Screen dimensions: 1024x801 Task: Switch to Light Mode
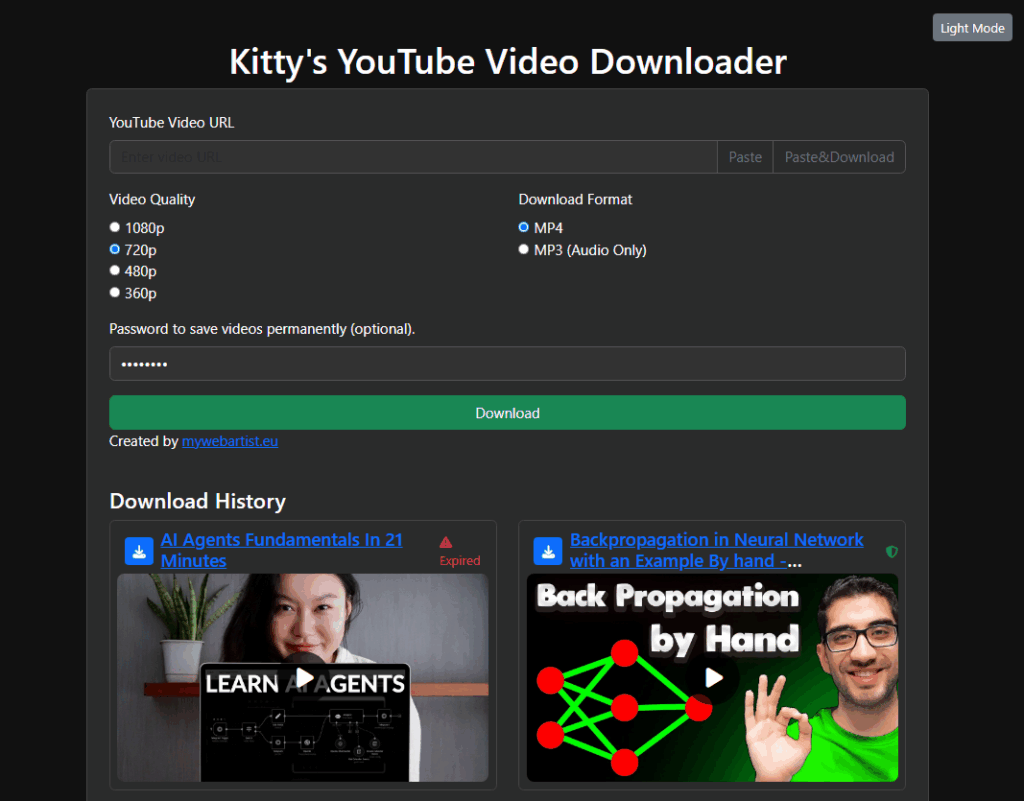coord(972,28)
